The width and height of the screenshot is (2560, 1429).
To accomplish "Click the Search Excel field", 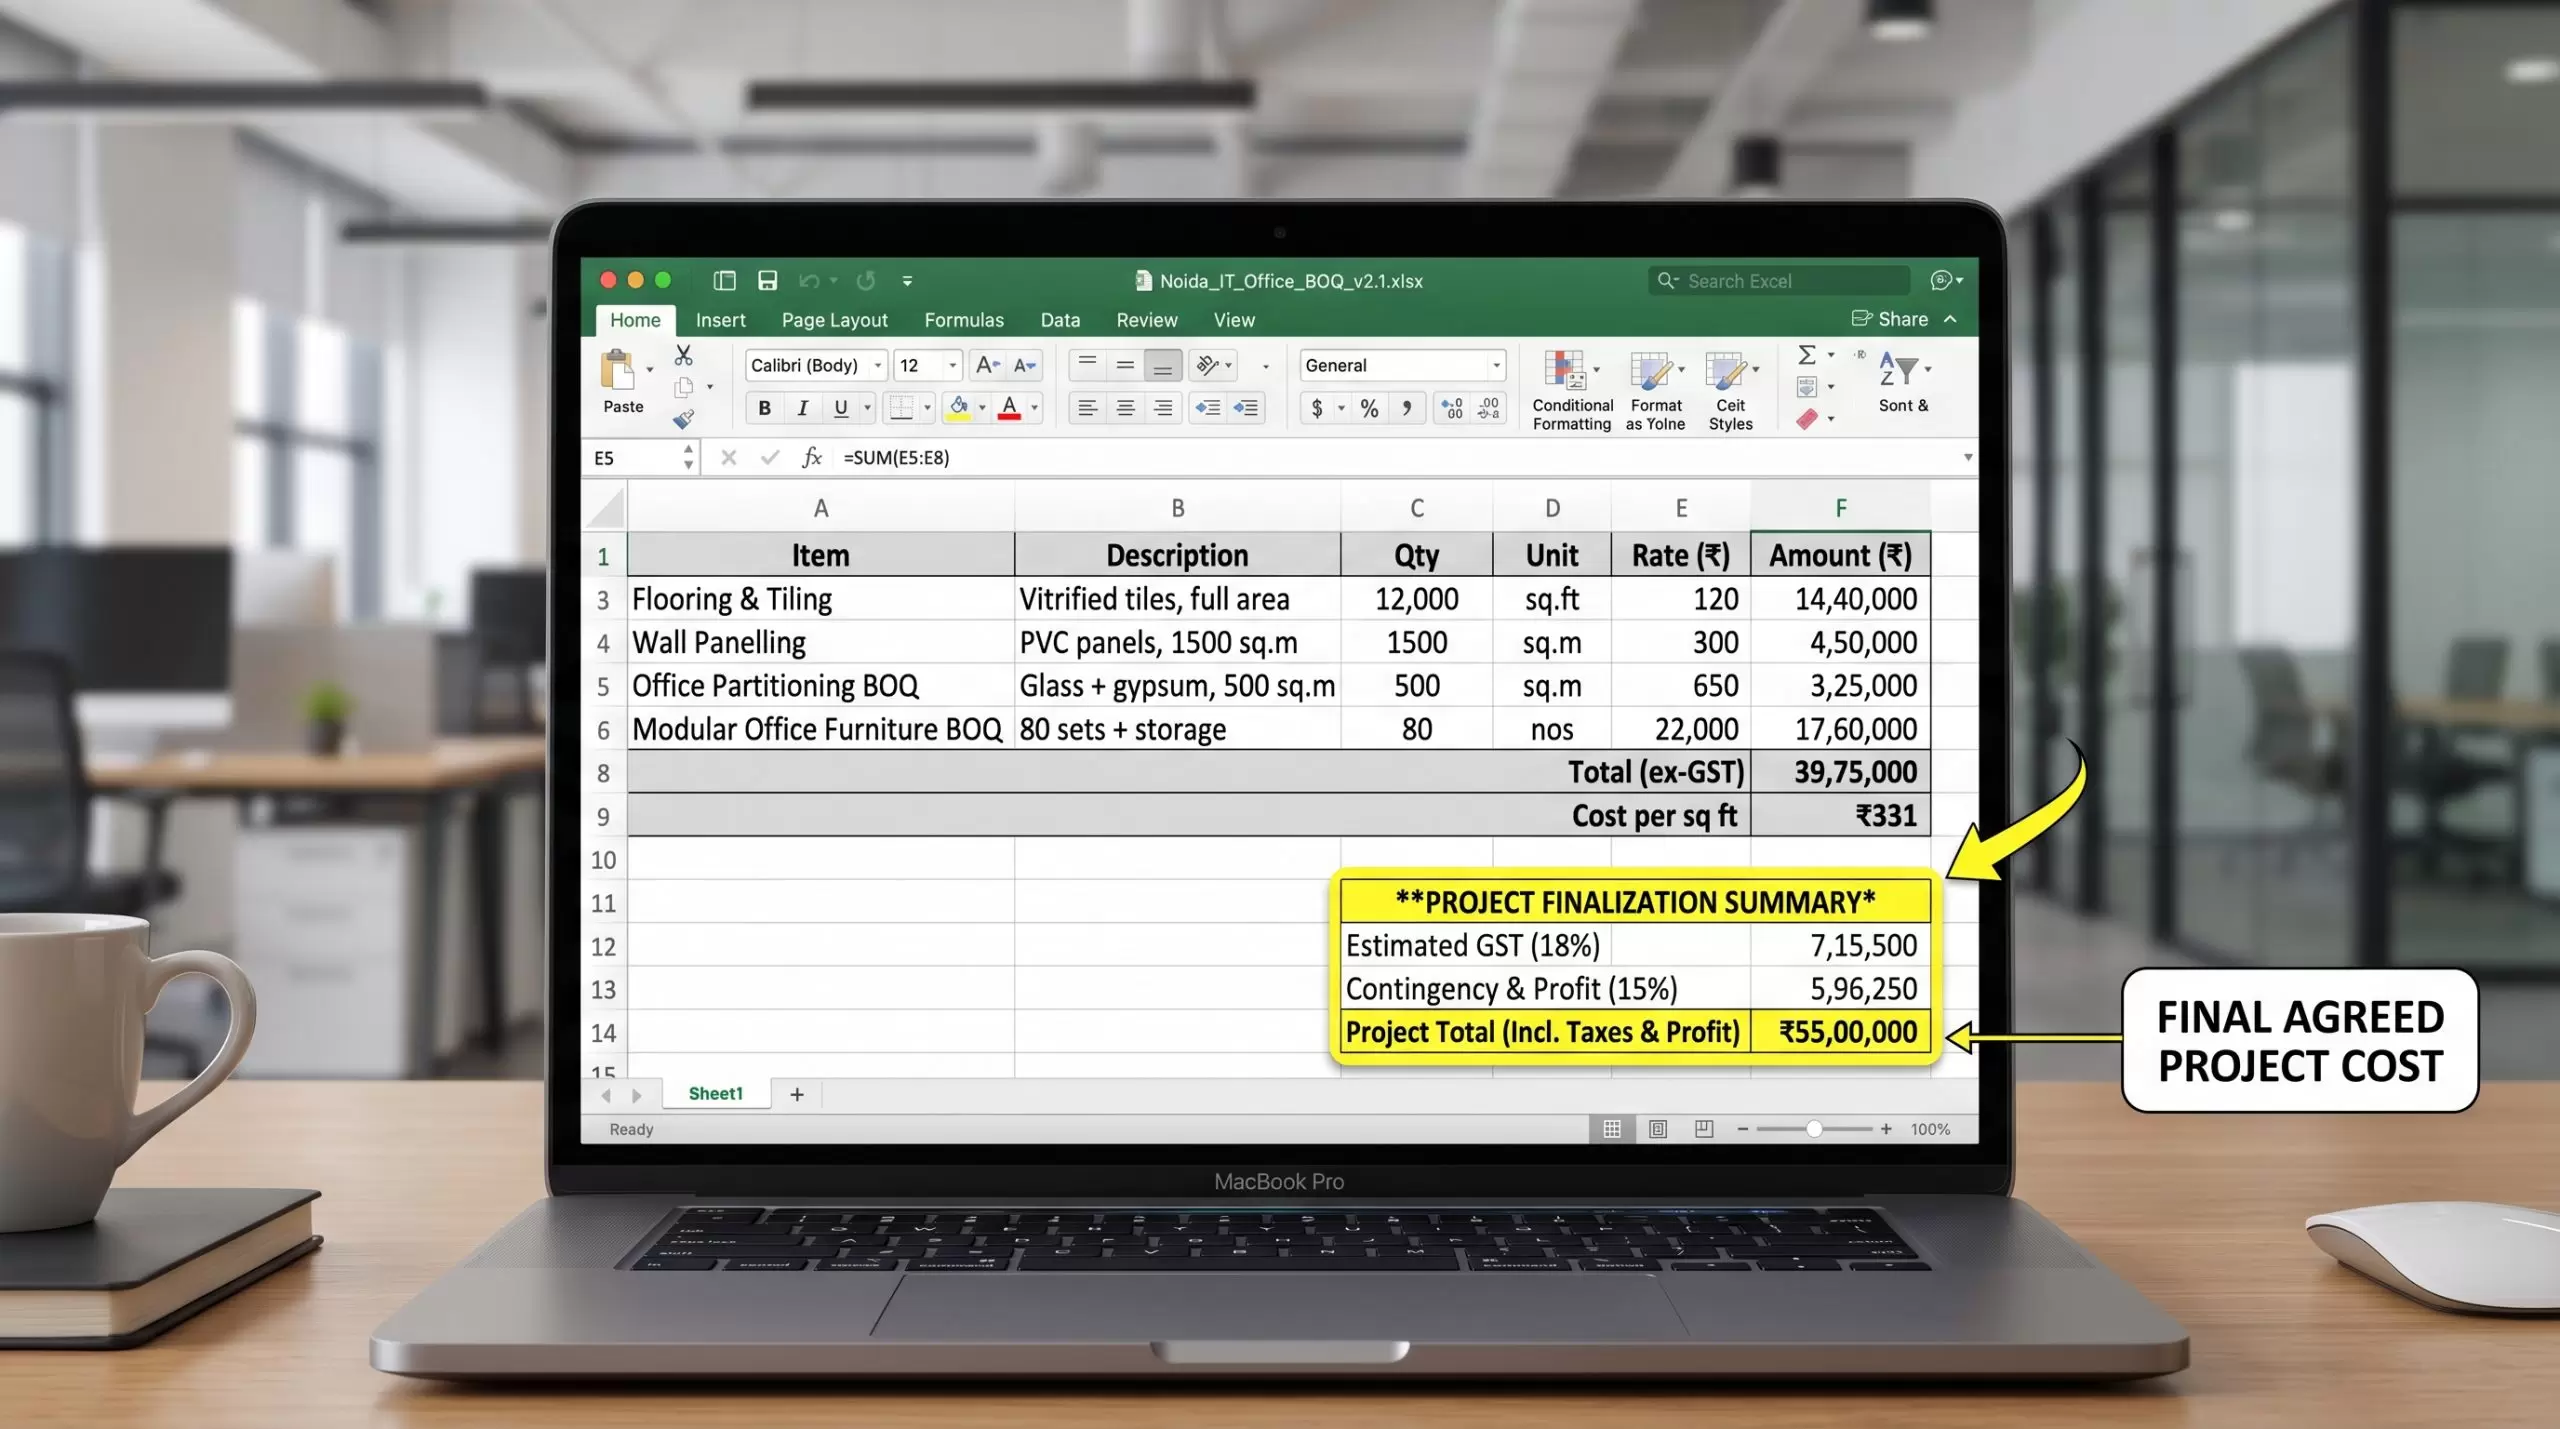I will [1779, 281].
